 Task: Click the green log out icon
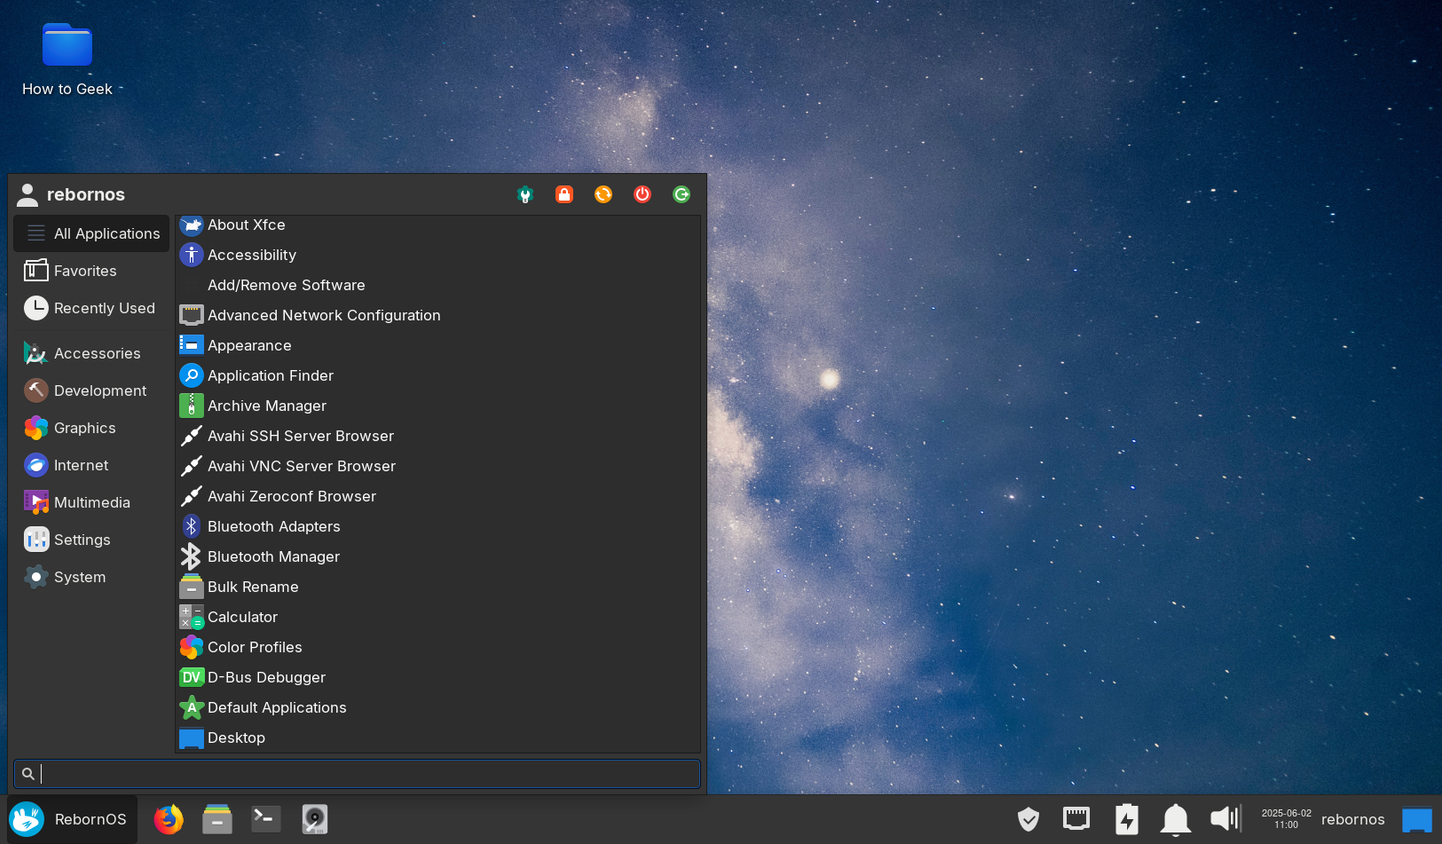[681, 194]
